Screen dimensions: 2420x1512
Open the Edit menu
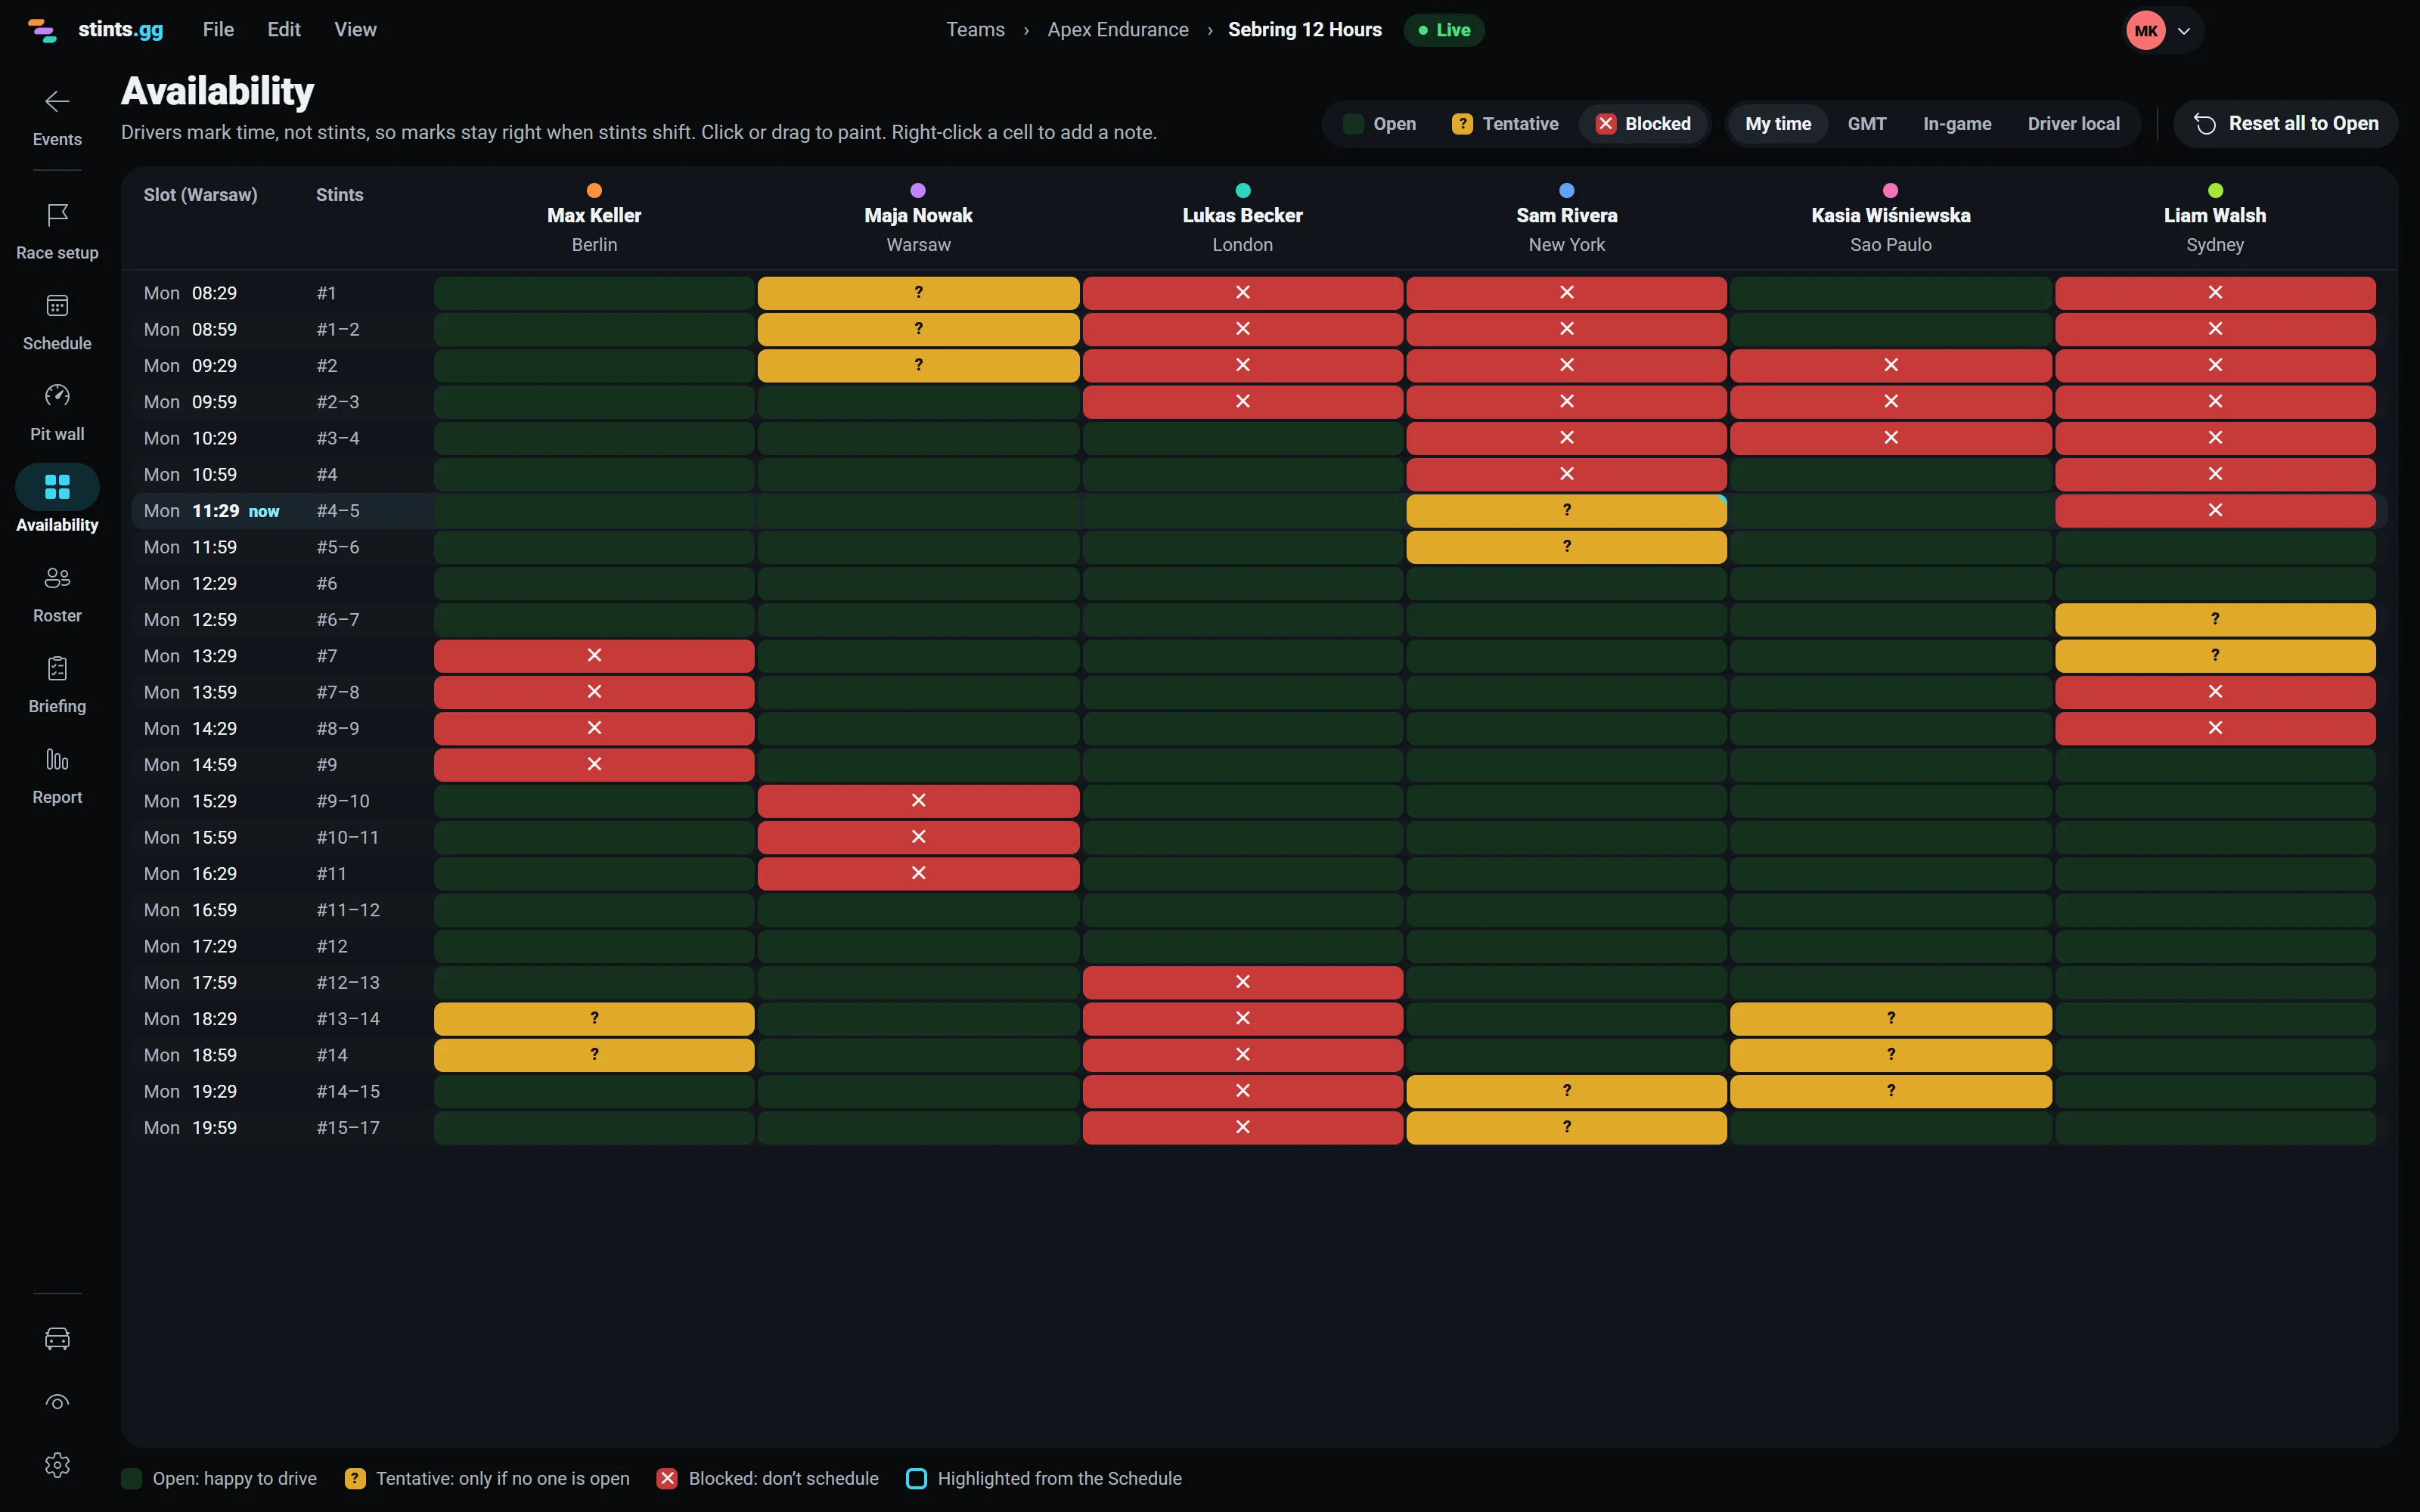[x=284, y=30]
